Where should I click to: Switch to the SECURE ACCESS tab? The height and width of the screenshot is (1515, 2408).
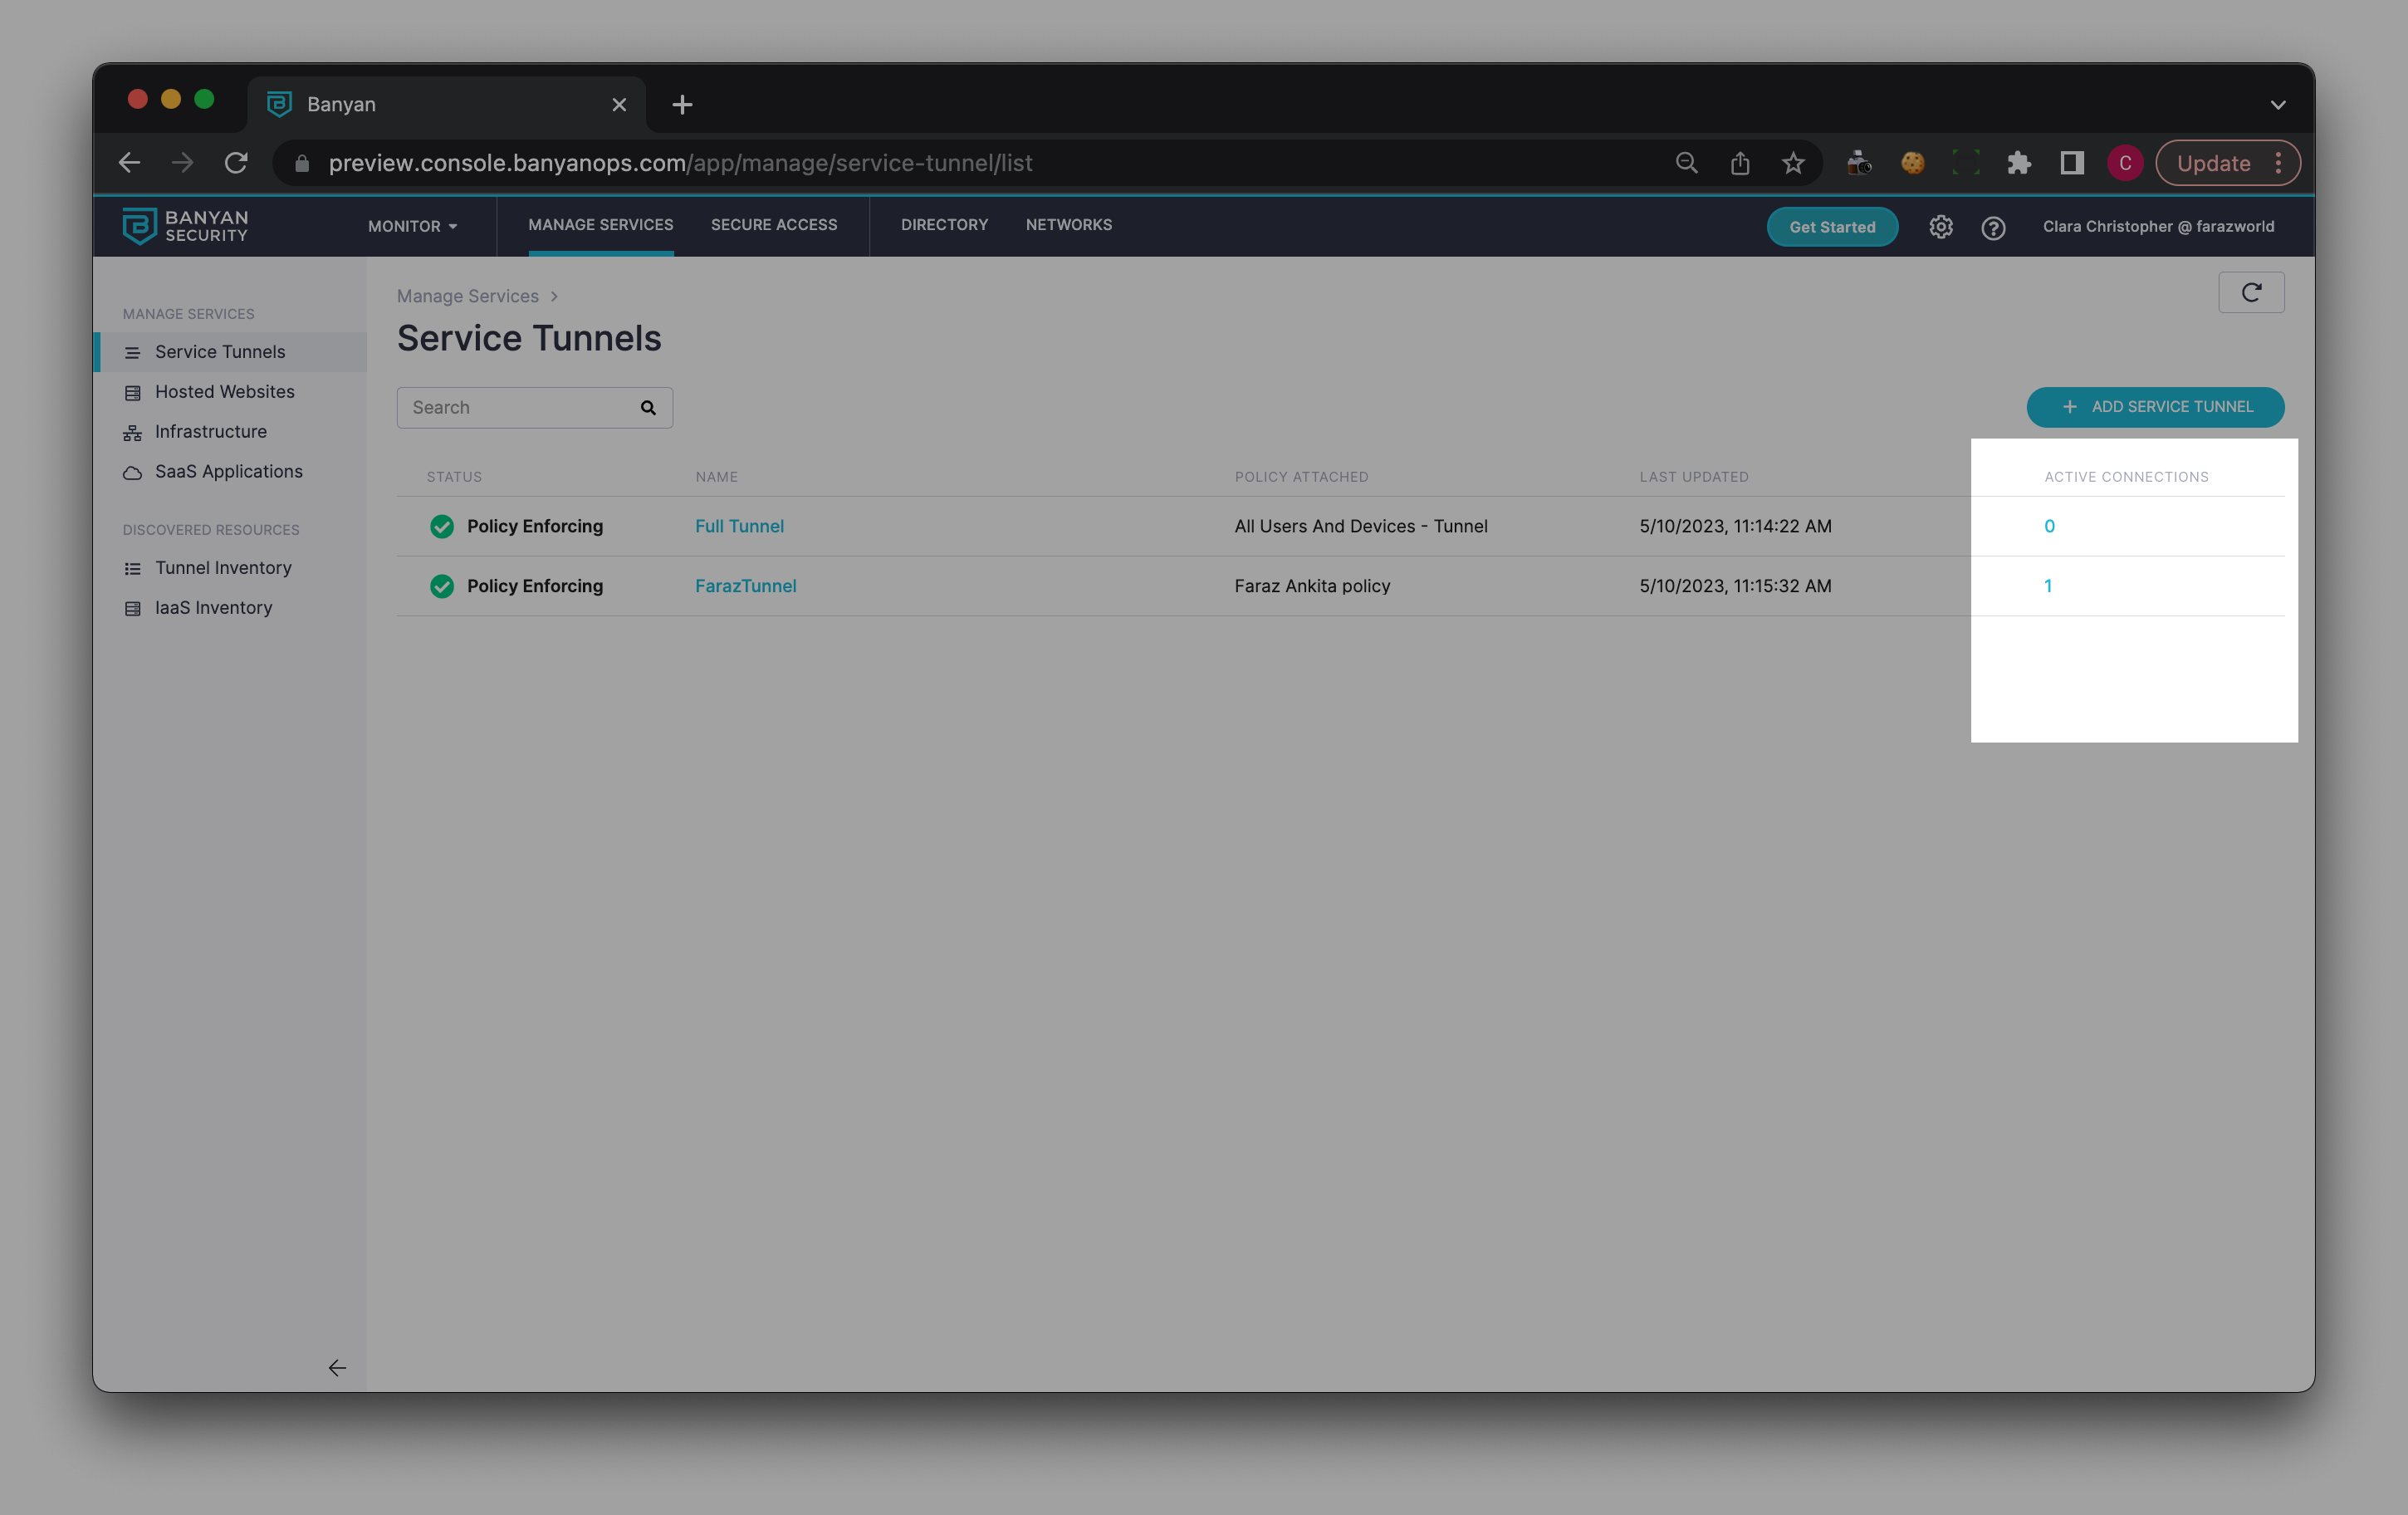coord(774,225)
